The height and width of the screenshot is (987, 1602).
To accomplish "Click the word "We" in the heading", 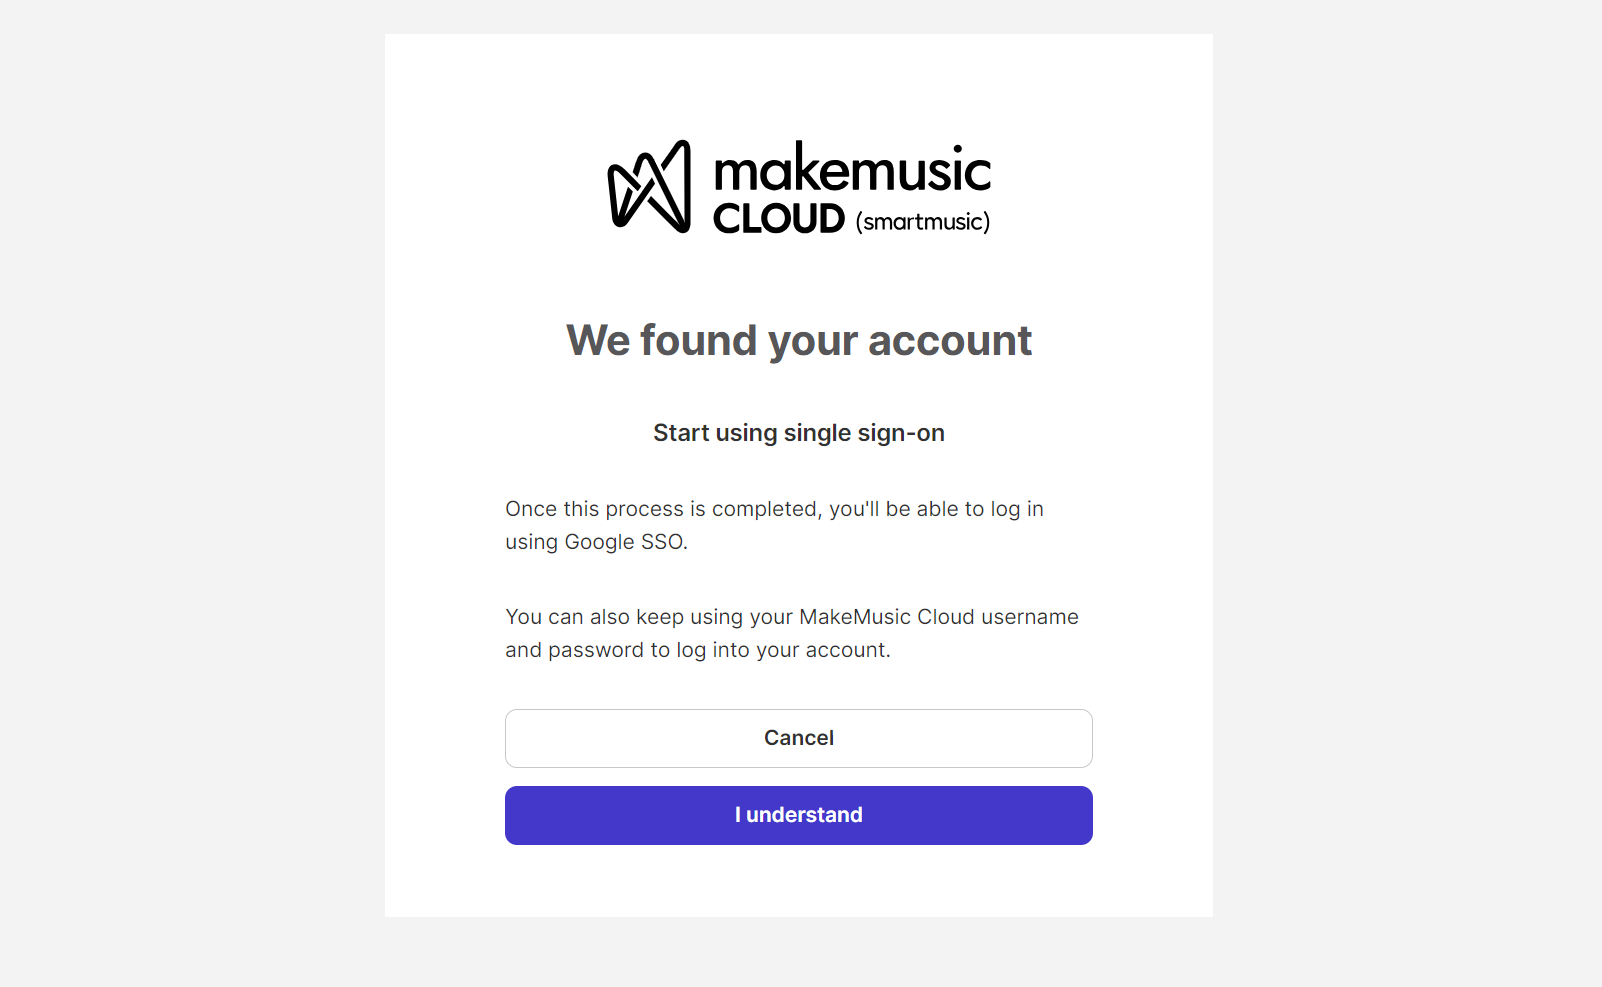I will click(598, 341).
